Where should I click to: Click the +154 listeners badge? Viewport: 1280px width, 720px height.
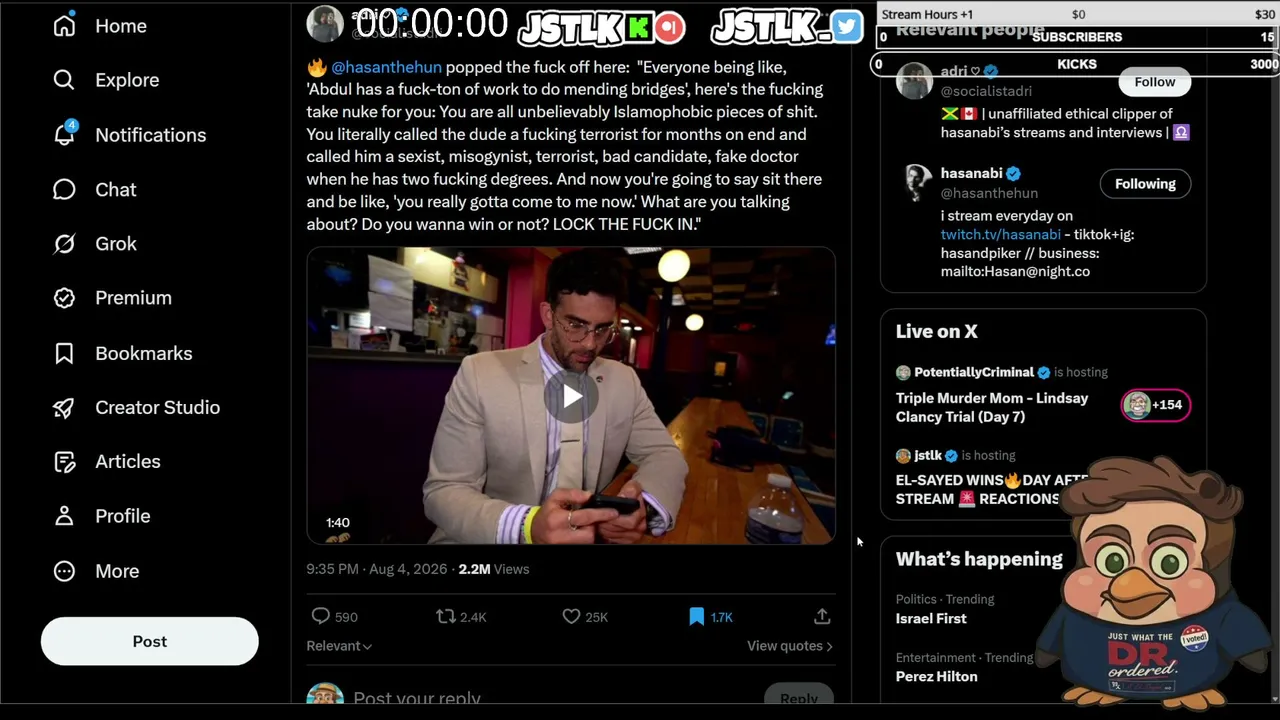(1155, 405)
